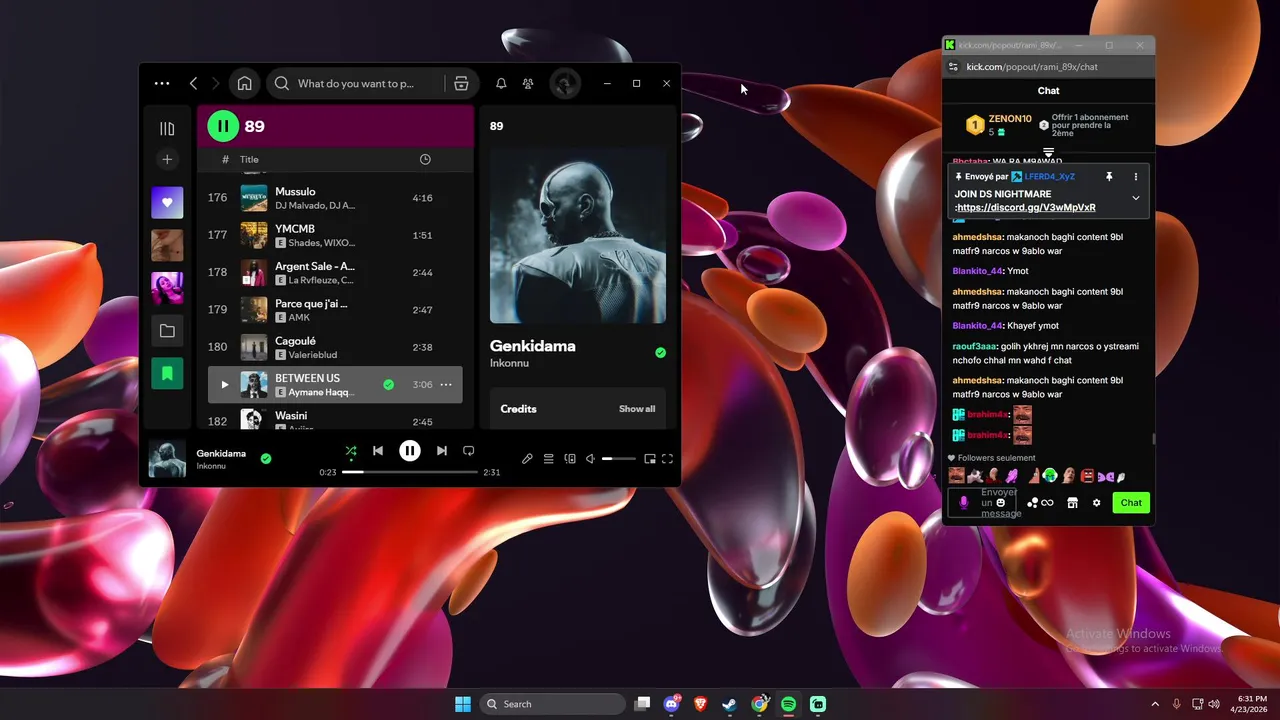Focus the Spotify search field
Screen dimensions: 1280x720
355,84
